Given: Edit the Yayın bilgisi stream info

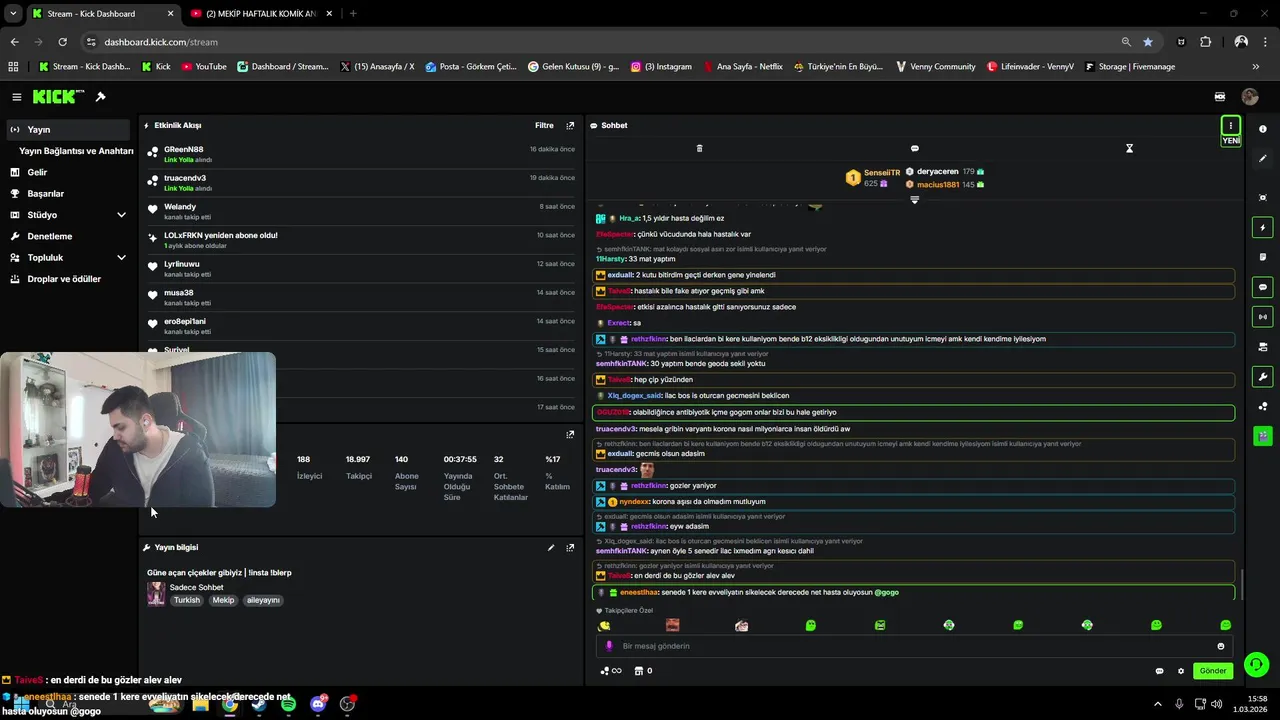Looking at the screenshot, I should pyautogui.click(x=551, y=548).
